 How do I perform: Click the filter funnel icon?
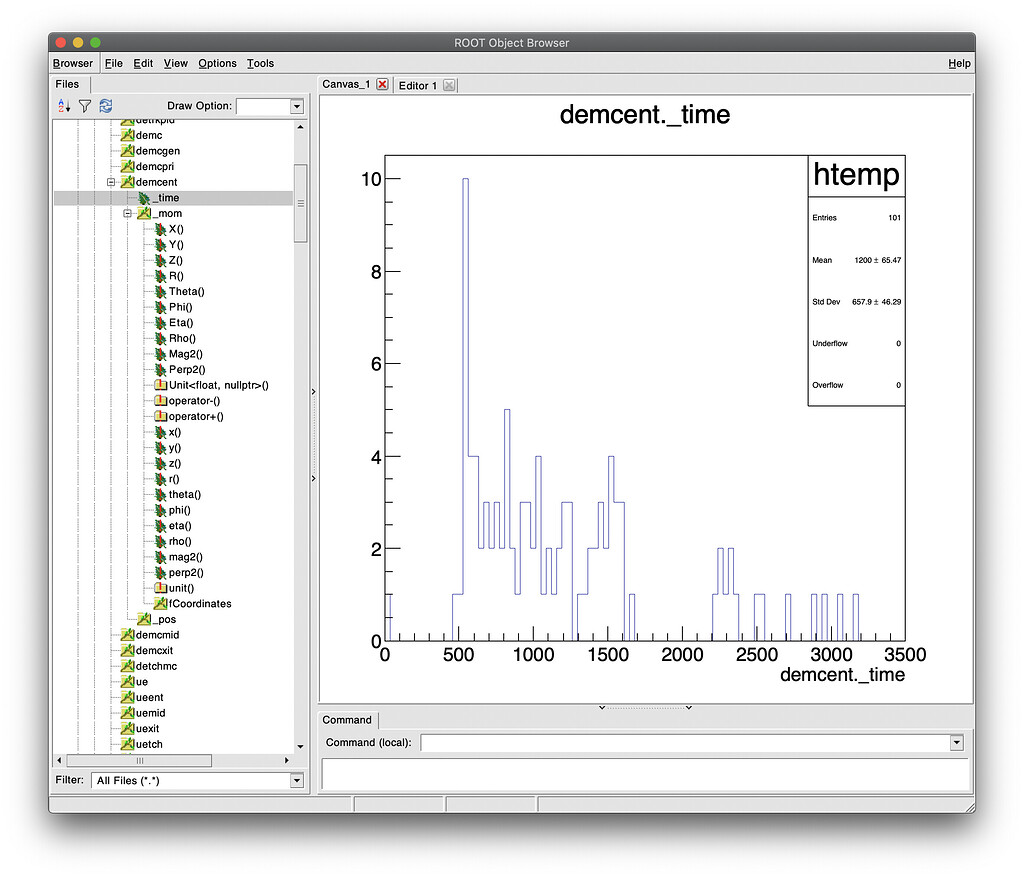coord(85,106)
